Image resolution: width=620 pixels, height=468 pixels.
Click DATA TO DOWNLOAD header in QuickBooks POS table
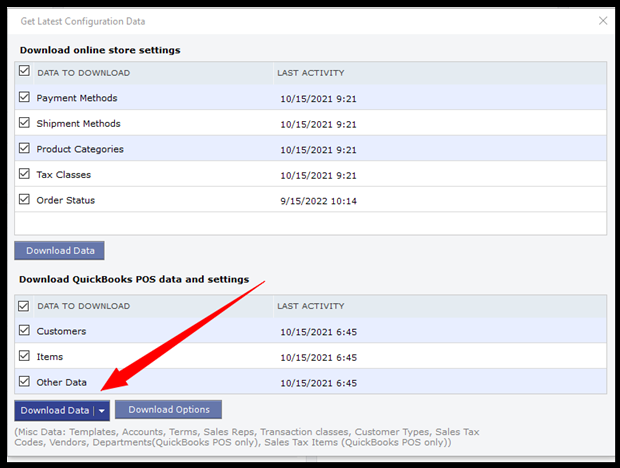click(83, 306)
